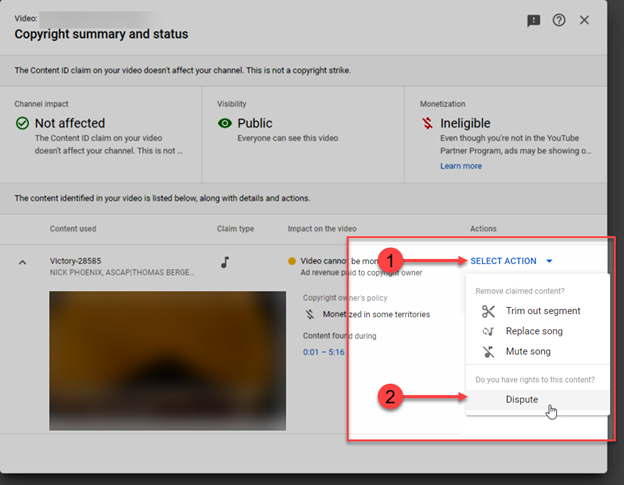624x485 pixels.
Task: Click the Replace song icon
Action: tap(488, 331)
